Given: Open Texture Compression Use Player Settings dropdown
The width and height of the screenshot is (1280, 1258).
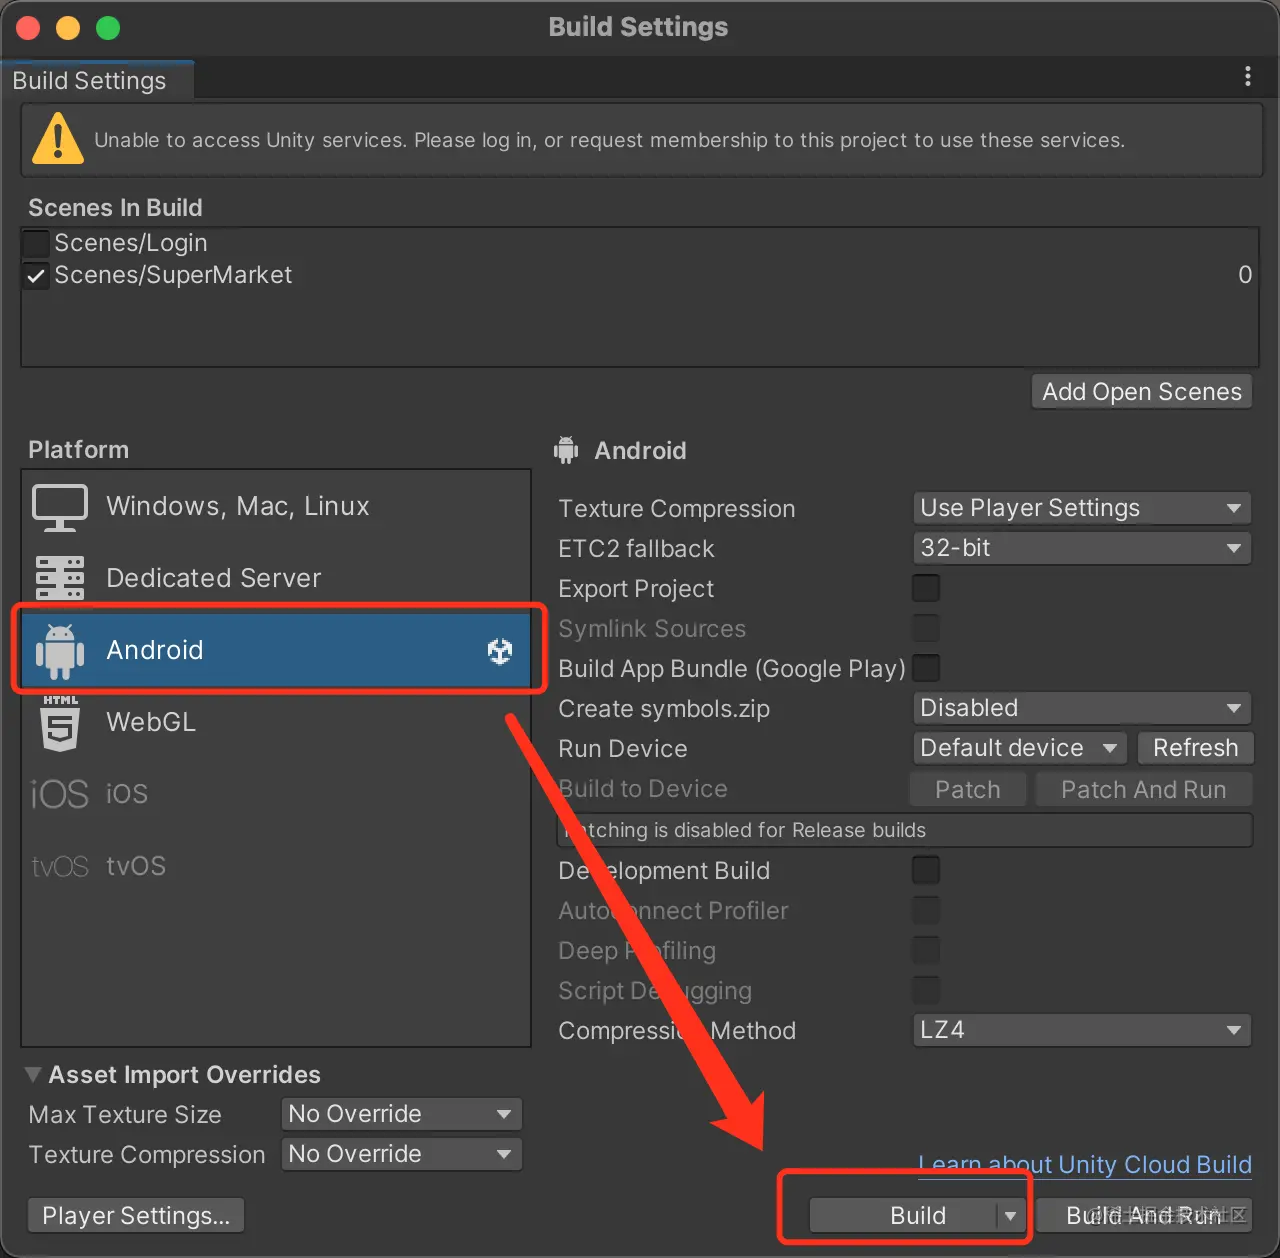Looking at the screenshot, I should pyautogui.click(x=1082, y=508).
